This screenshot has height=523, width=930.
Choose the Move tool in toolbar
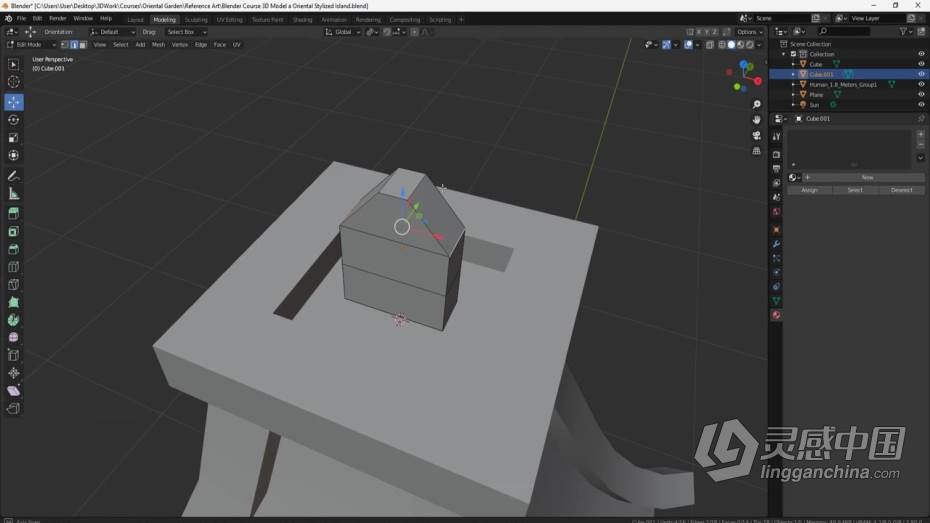point(14,102)
